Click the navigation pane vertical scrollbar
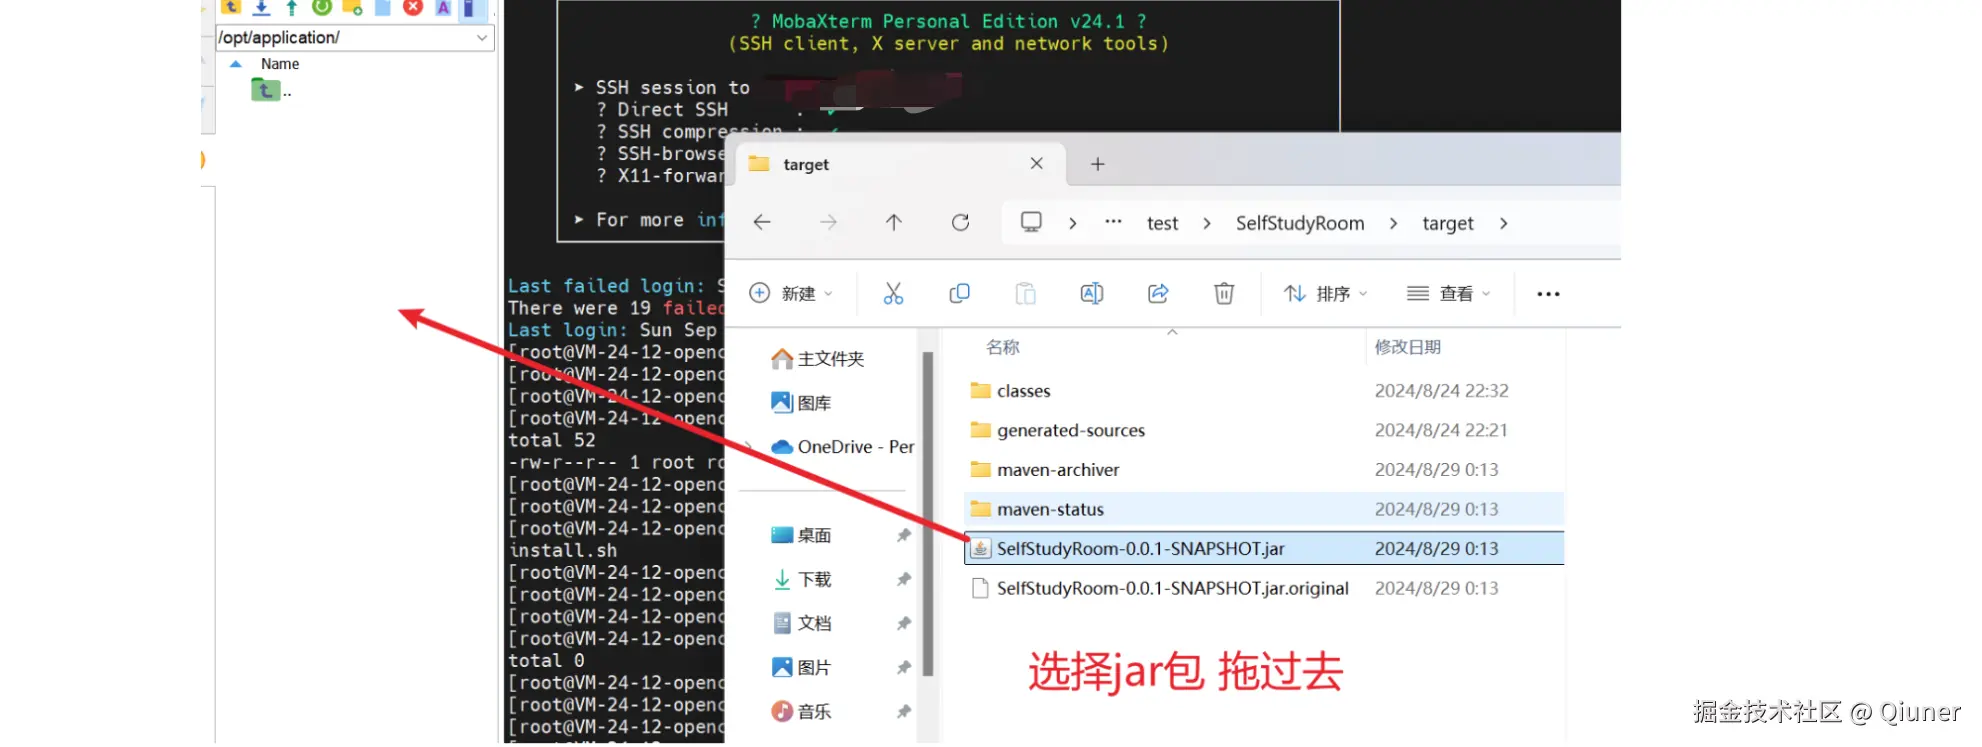Viewport: 1982px width, 747px height. coord(928,514)
